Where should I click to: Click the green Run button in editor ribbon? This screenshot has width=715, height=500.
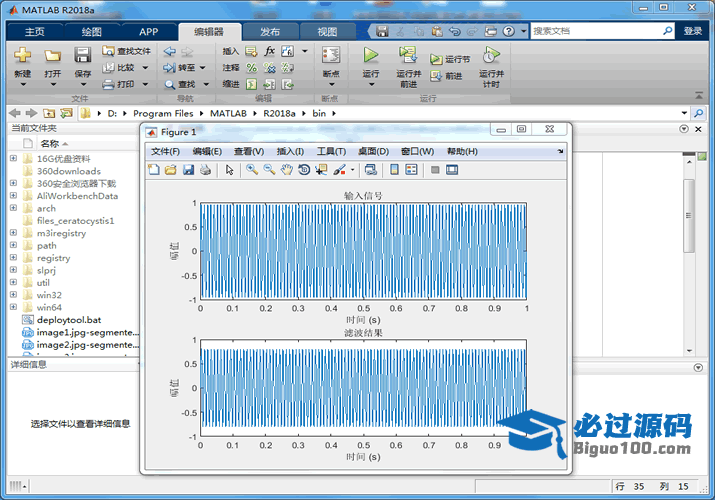click(x=371, y=56)
